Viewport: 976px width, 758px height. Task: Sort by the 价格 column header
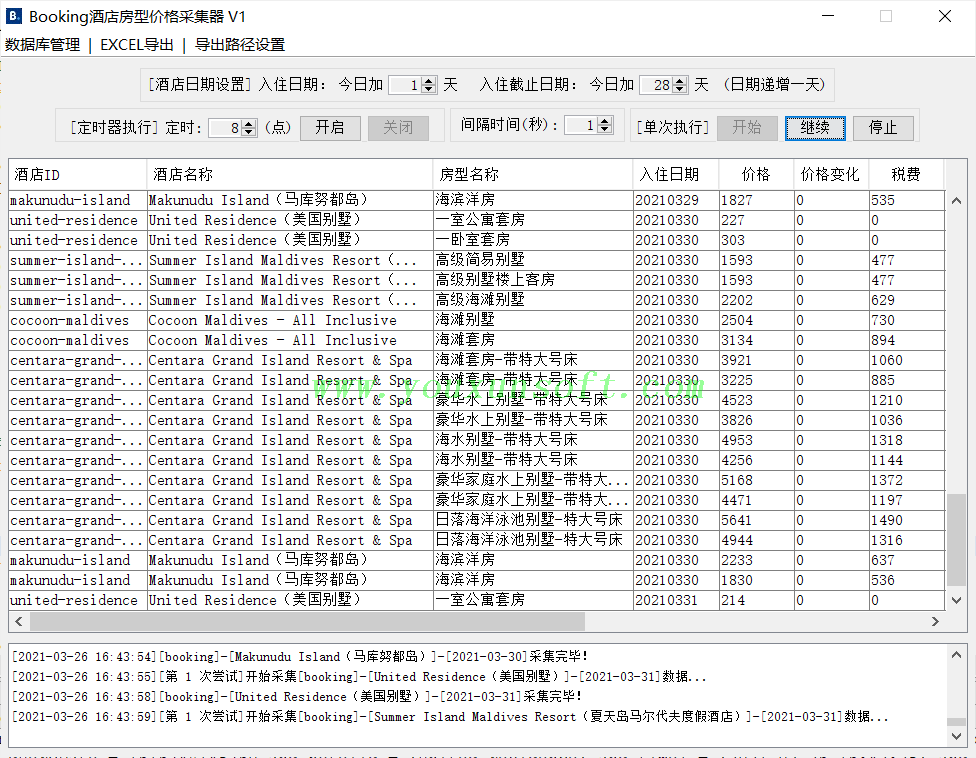(x=756, y=175)
